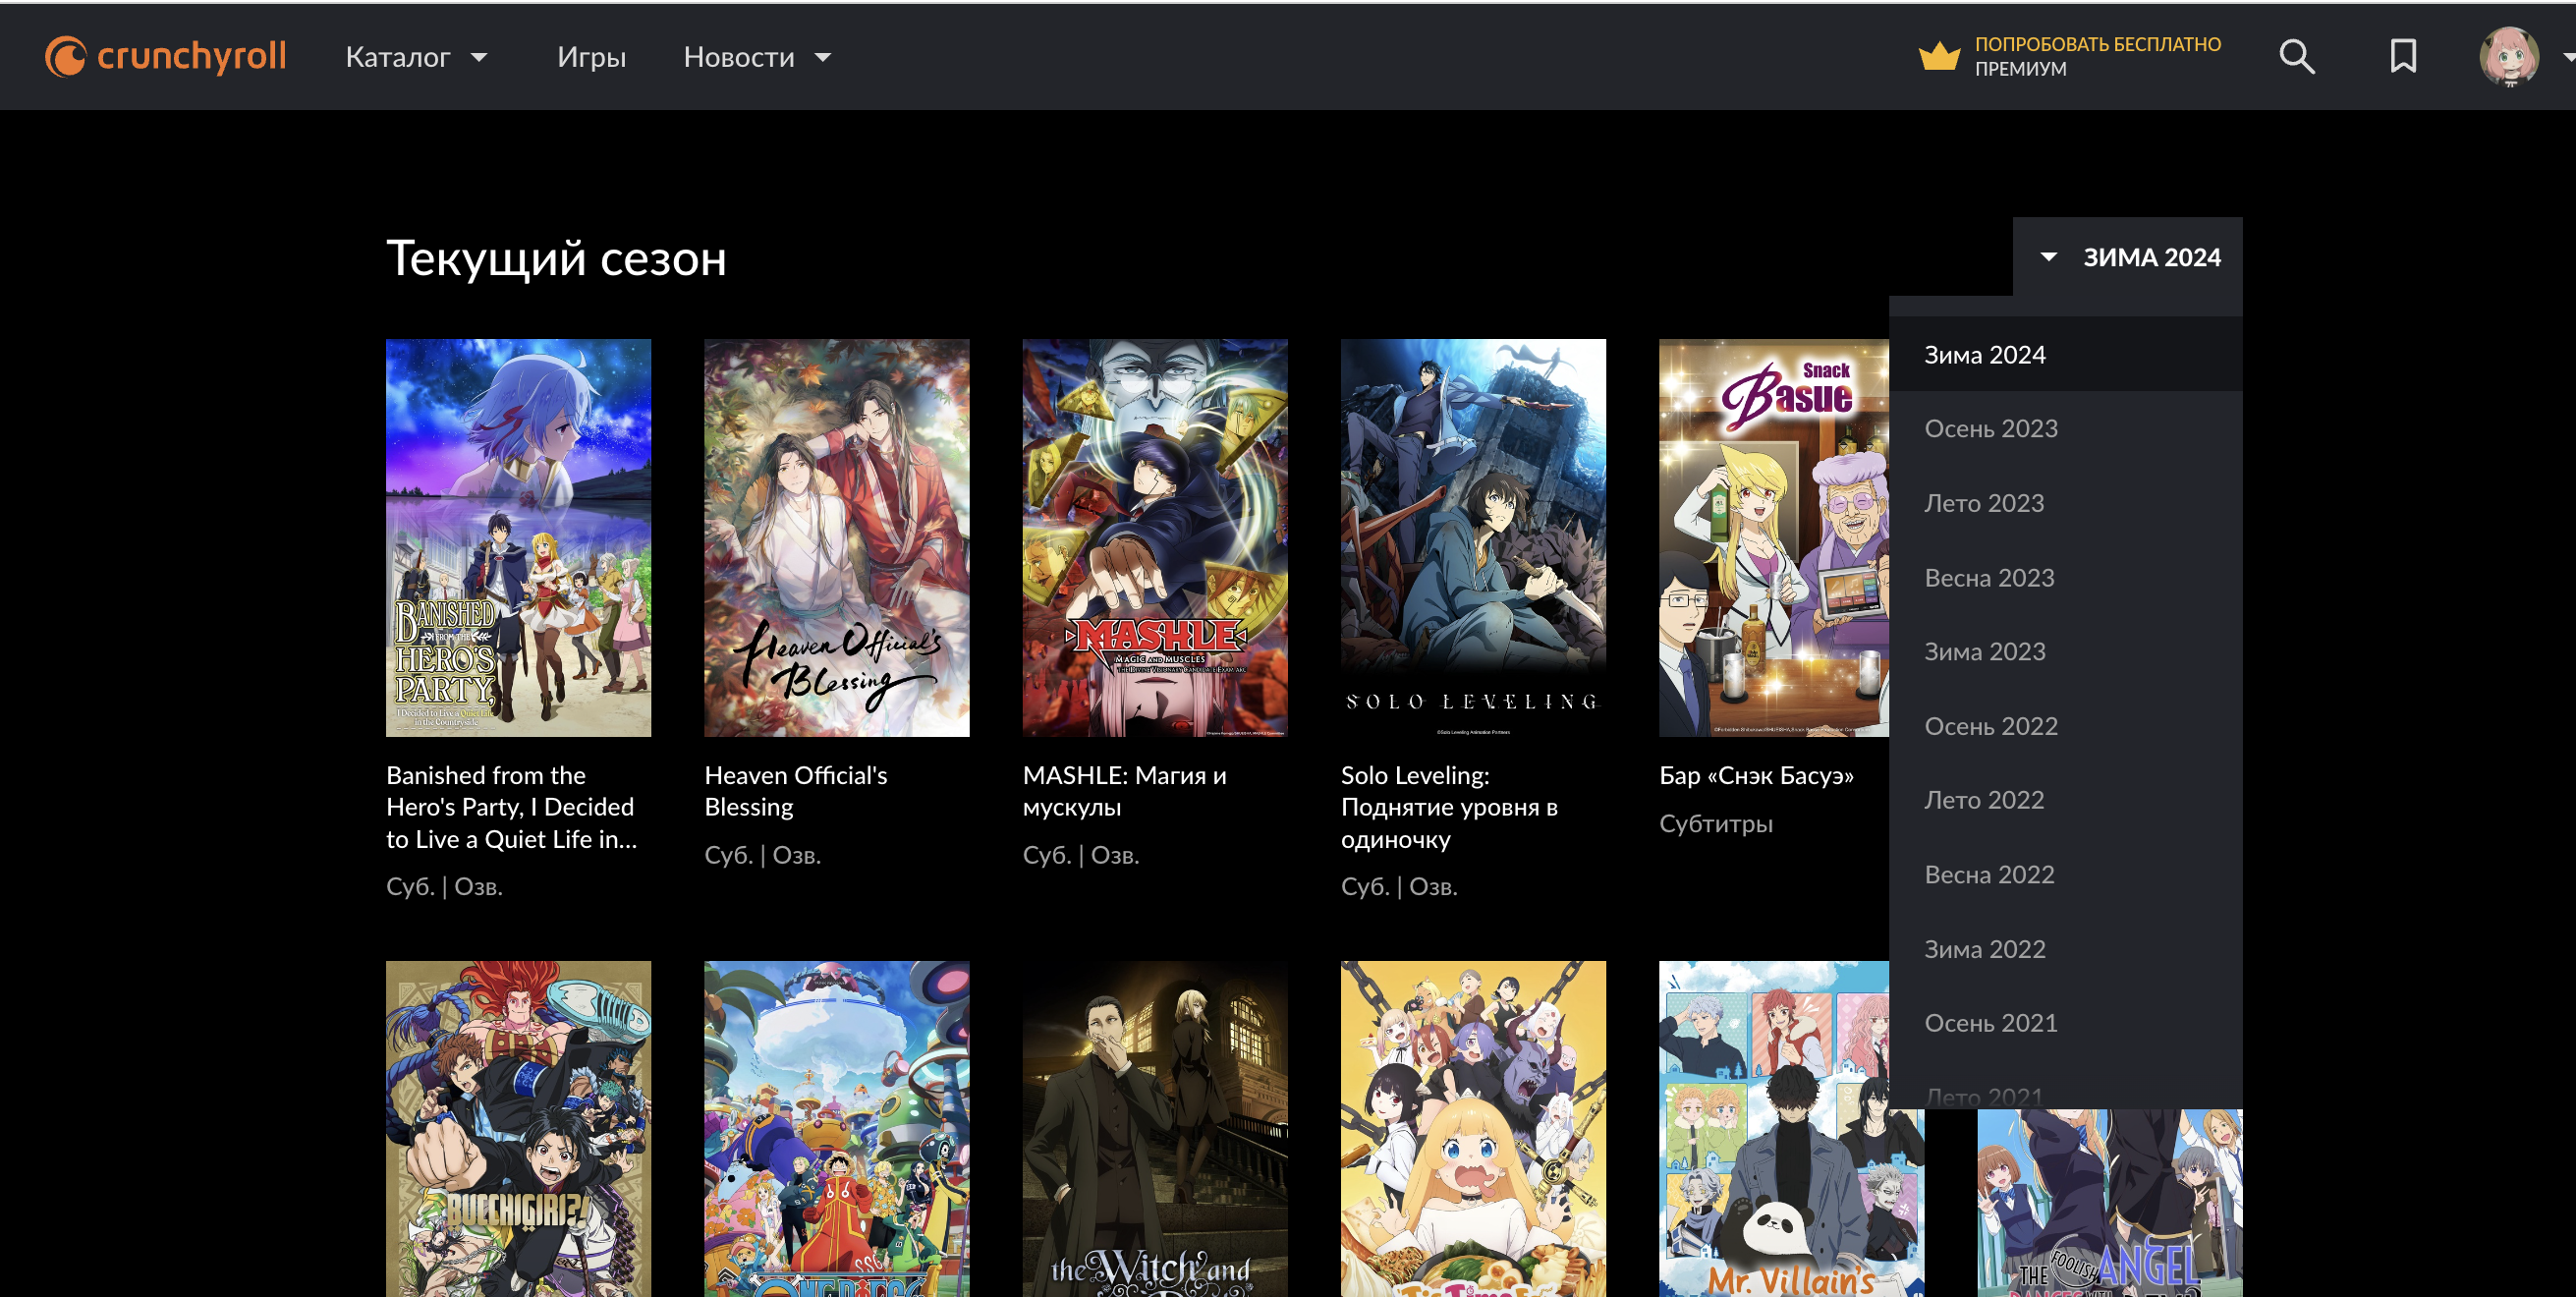Open the Solo Leveling poster

tap(1473, 537)
